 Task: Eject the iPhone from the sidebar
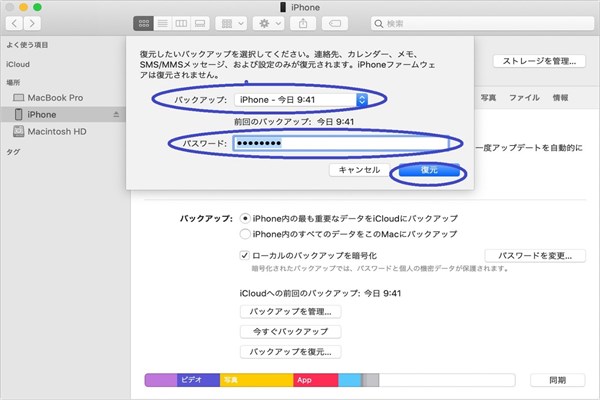click(116, 114)
